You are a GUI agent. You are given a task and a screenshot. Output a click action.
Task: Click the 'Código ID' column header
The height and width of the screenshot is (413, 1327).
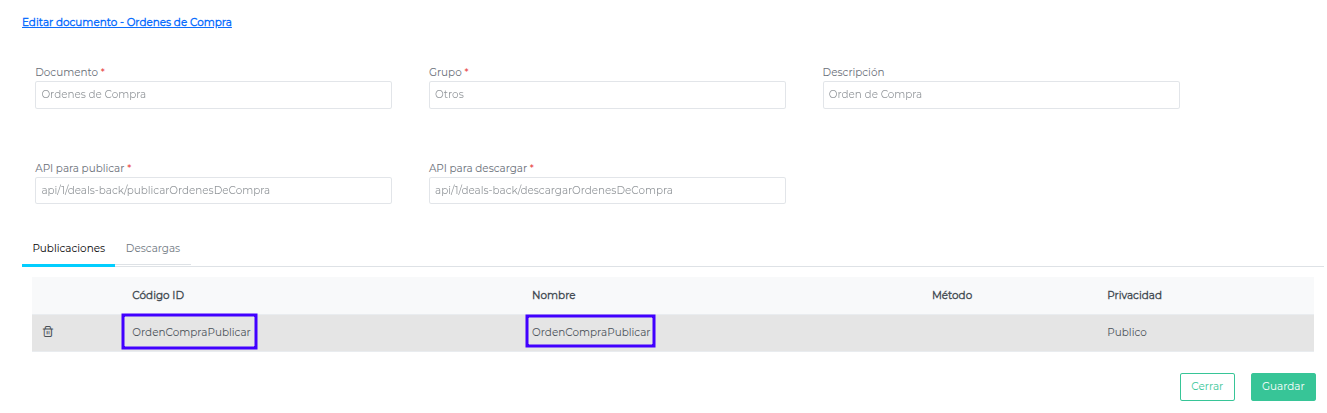pos(158,295)
